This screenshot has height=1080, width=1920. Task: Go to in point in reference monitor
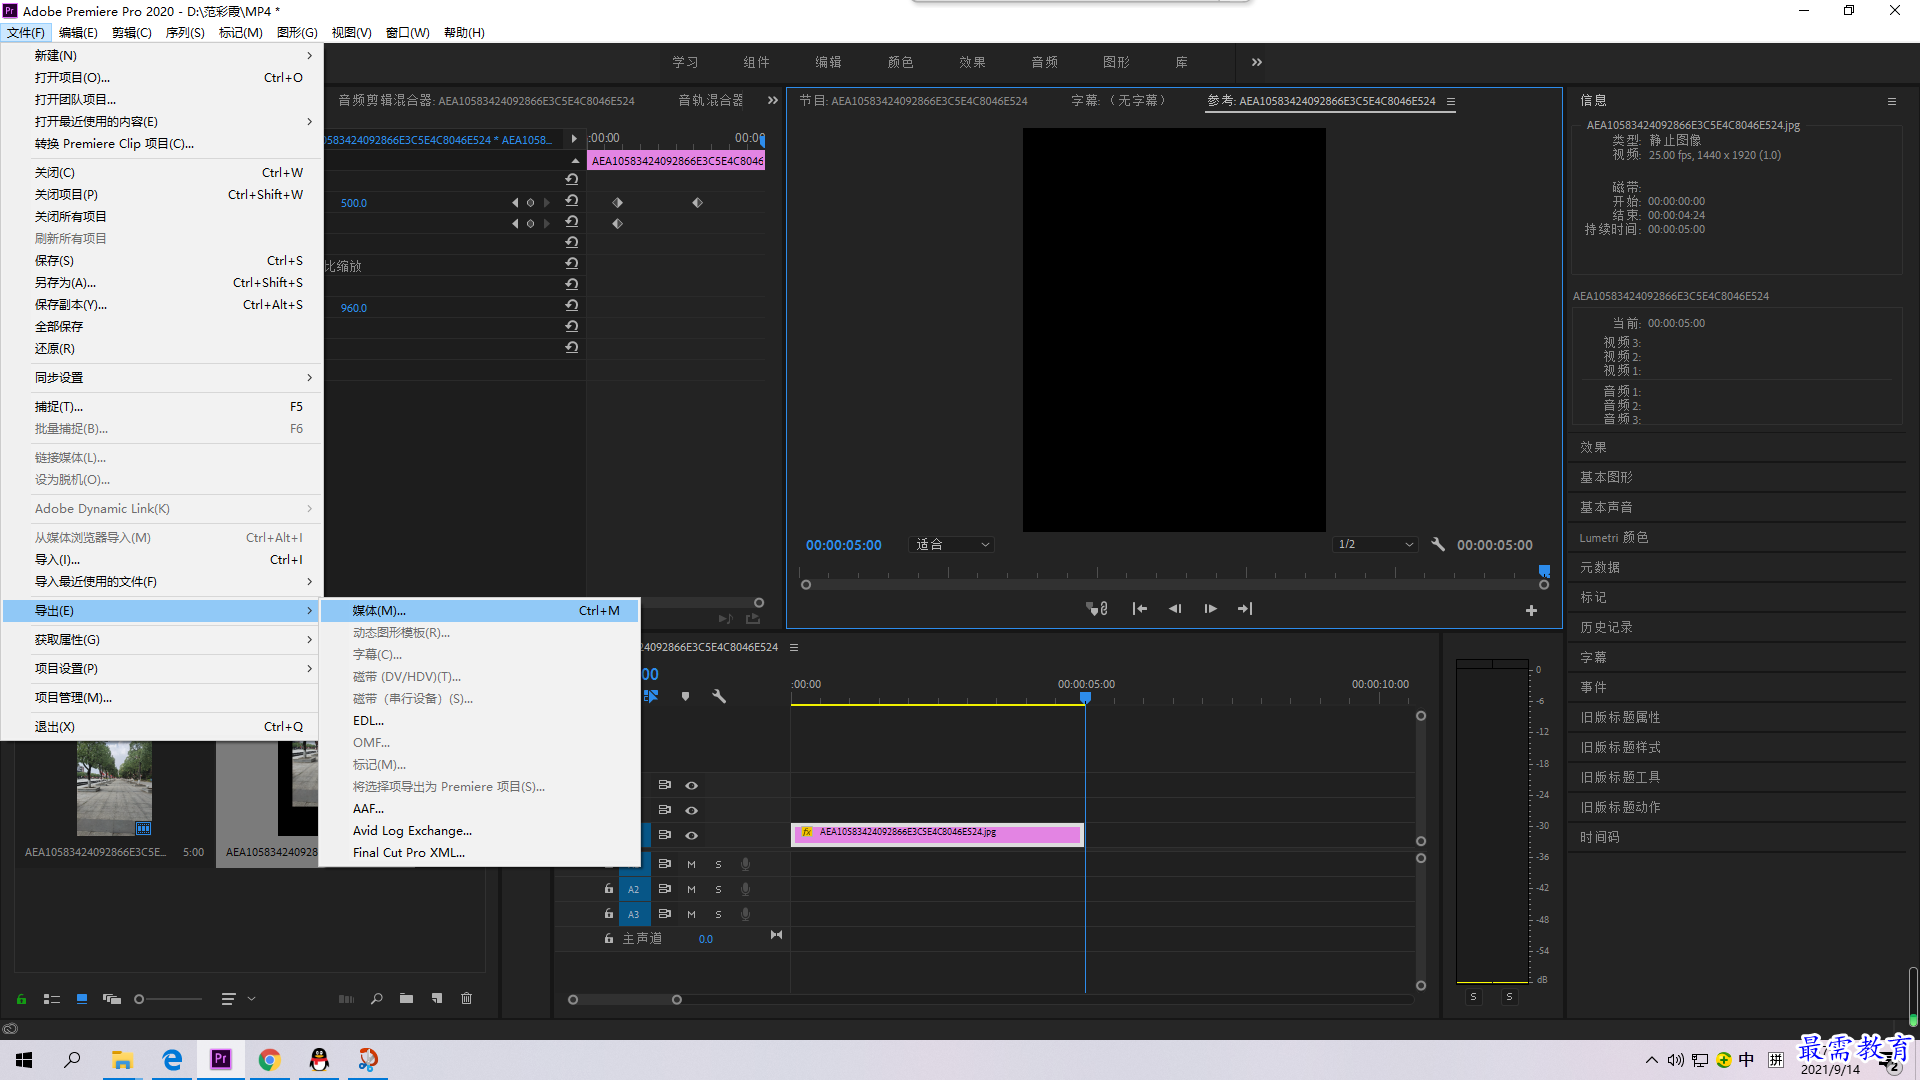1139,608
